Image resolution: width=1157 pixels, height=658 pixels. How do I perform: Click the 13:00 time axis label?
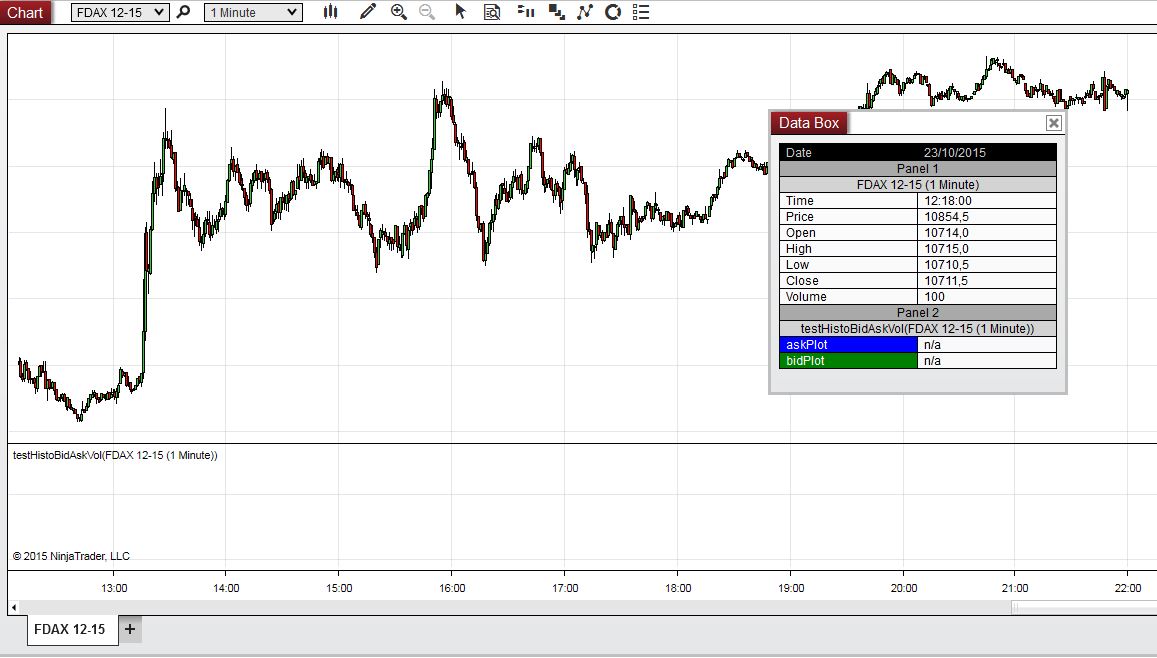tap(114, 588)
